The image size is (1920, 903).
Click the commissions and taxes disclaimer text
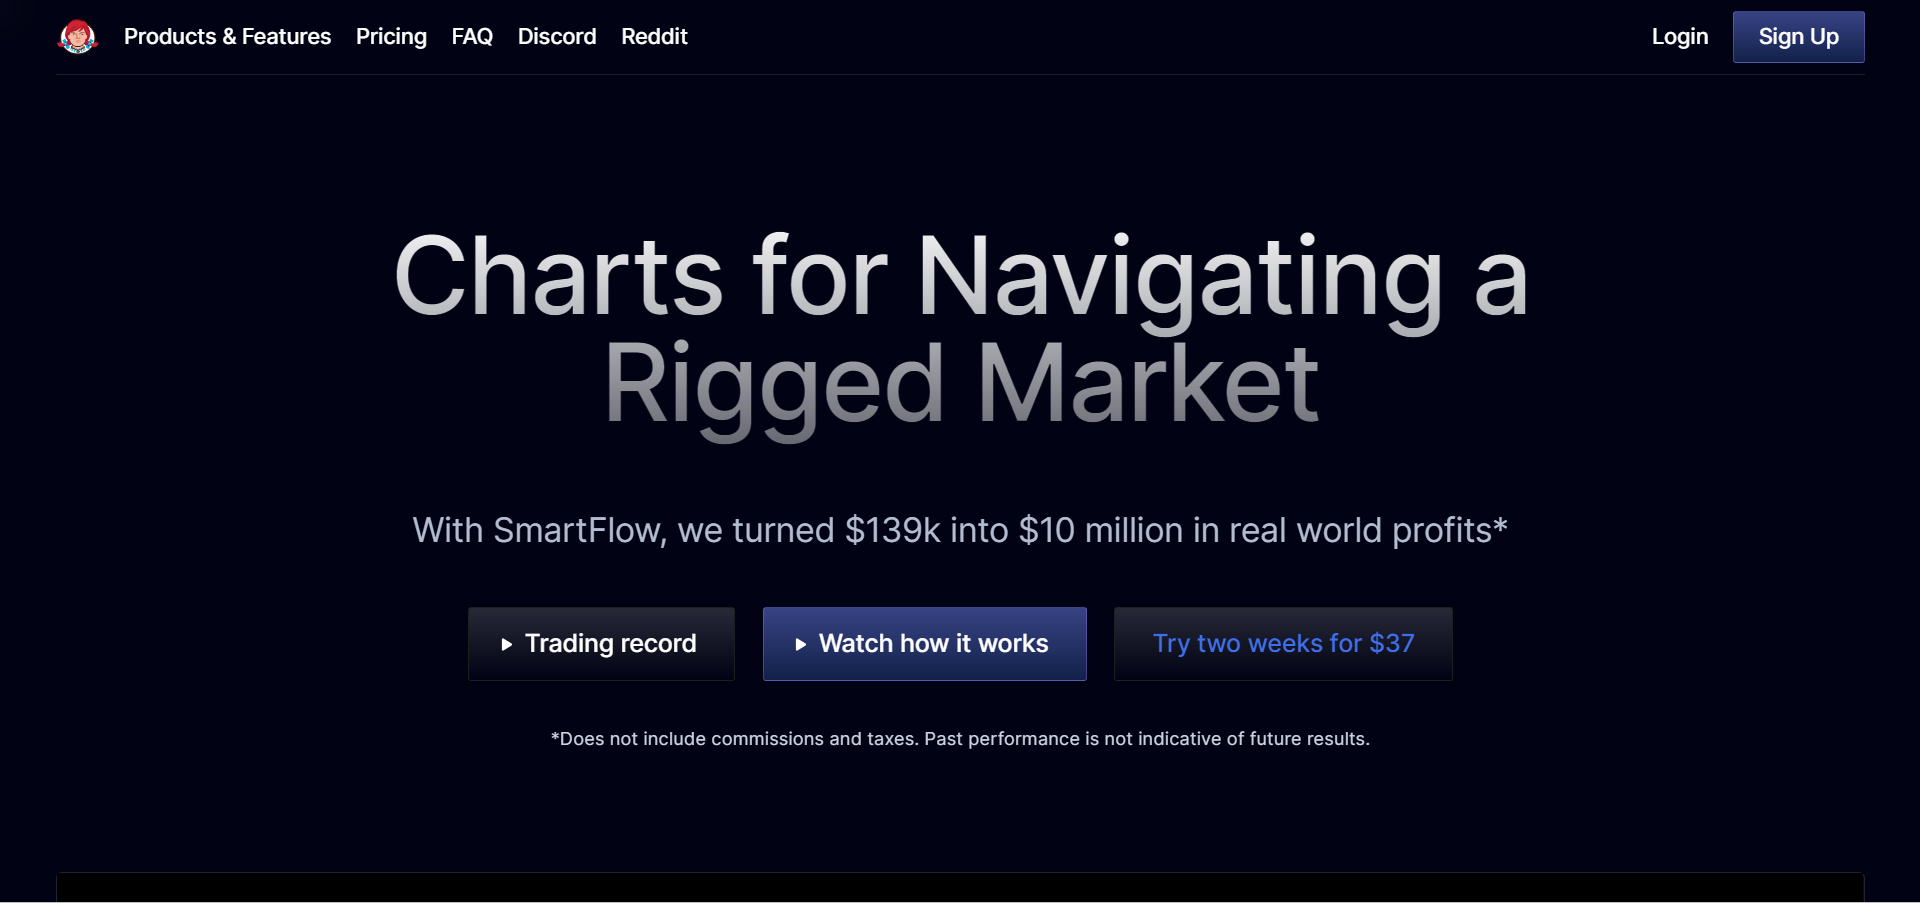[960, 739]
